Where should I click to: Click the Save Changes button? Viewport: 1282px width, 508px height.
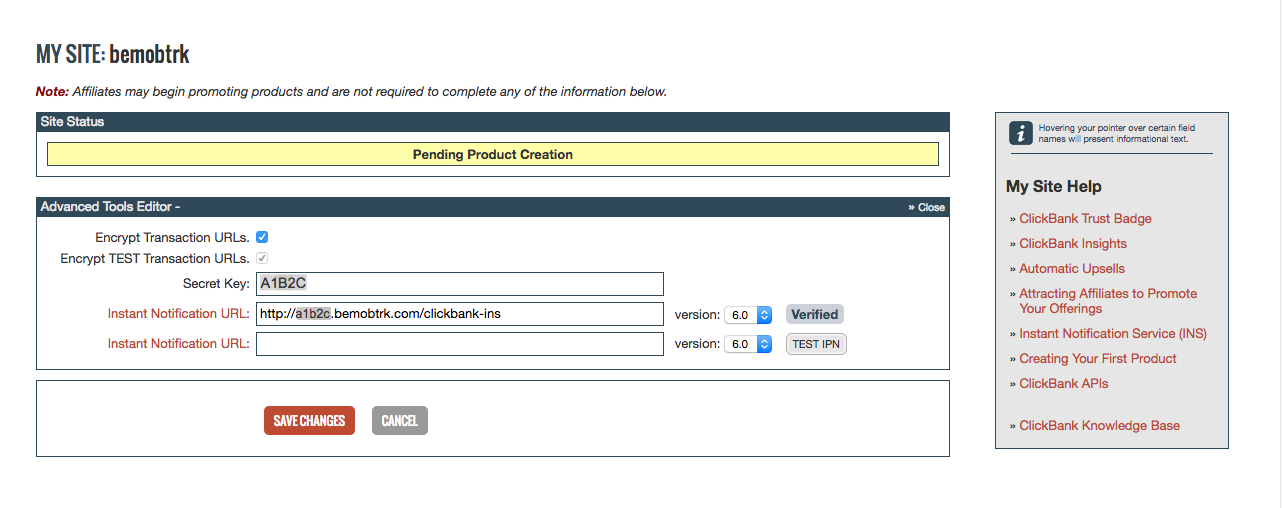pyautogui.click(x=309, y=420)
